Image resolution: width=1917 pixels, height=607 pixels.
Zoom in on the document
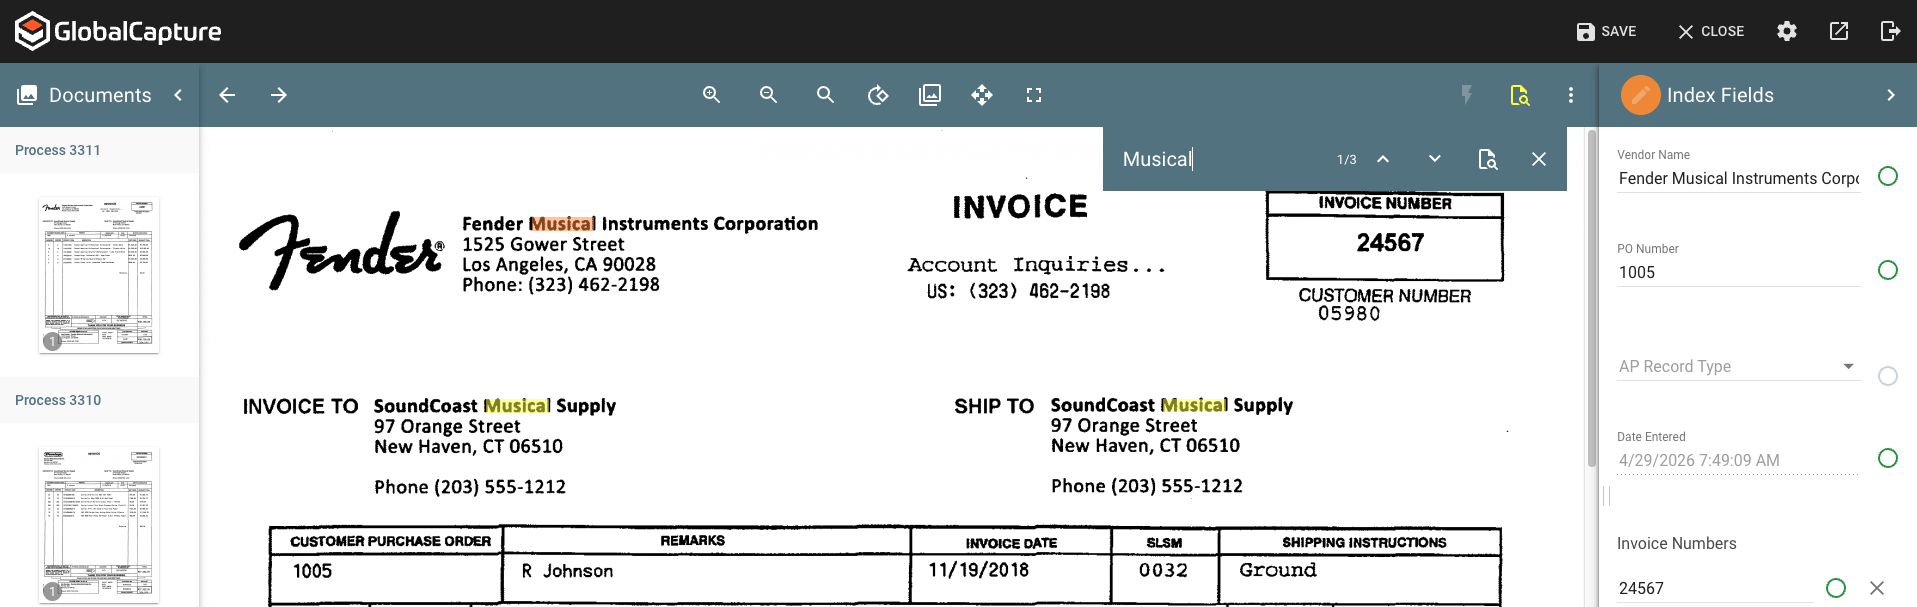[712, 95]
